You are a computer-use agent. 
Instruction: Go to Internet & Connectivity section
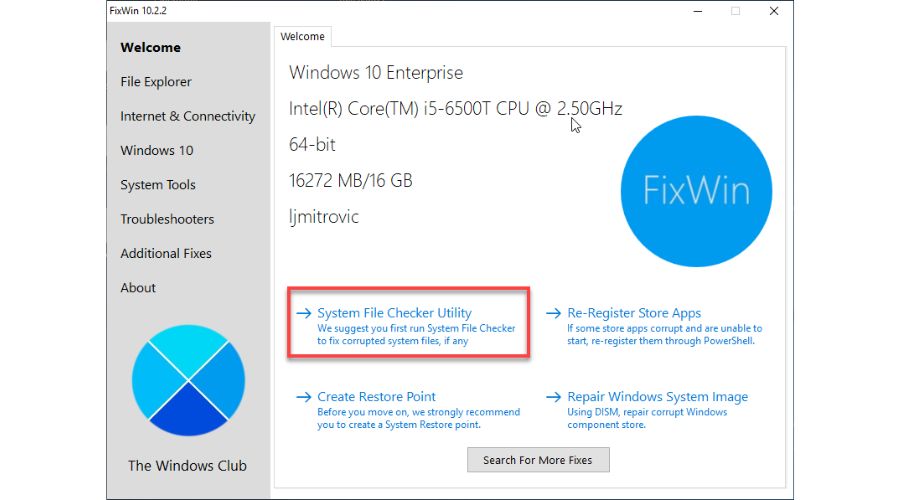click(188, 116)
